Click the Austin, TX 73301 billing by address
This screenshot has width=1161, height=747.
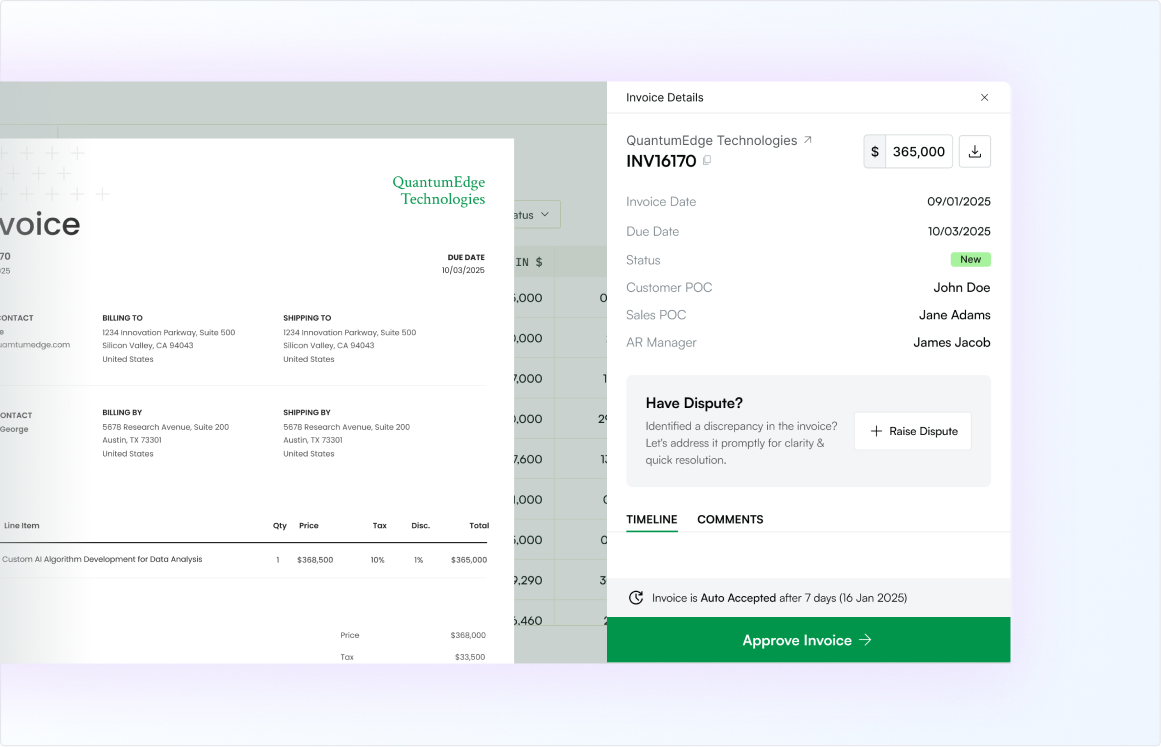pos(132,440)
